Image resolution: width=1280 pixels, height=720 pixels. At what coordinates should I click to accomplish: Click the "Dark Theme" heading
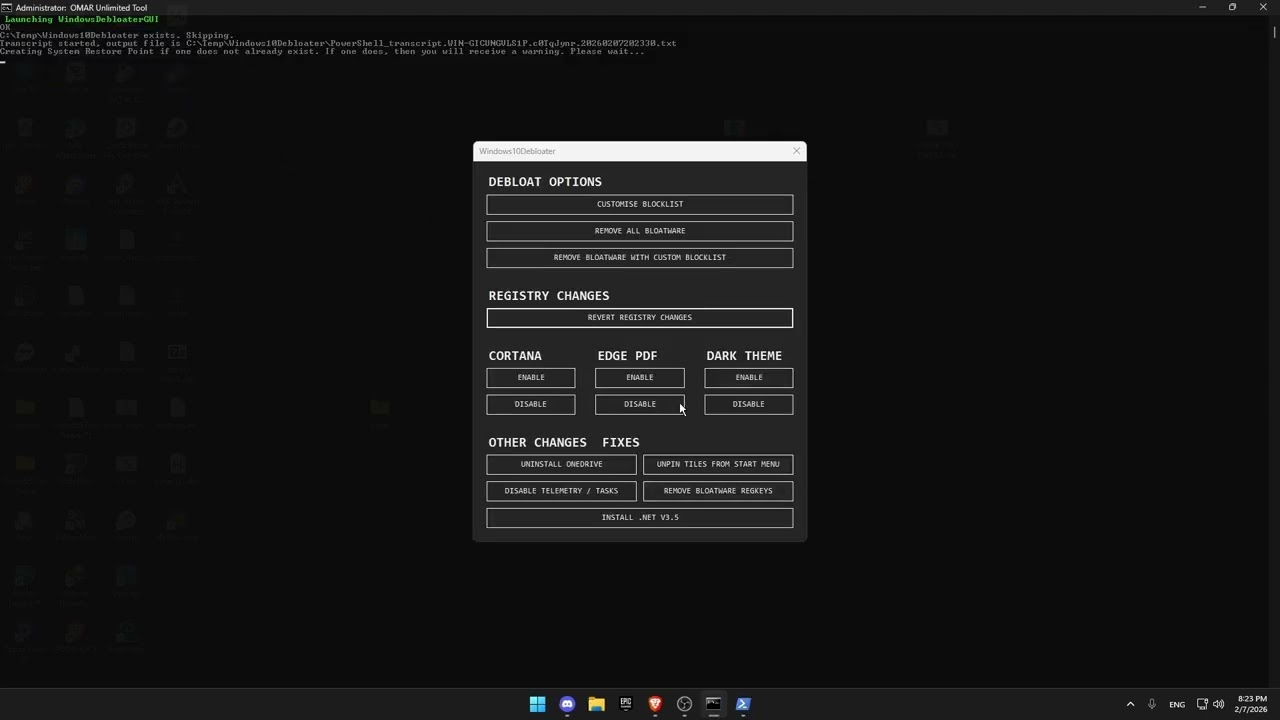[x=744, y=356]
